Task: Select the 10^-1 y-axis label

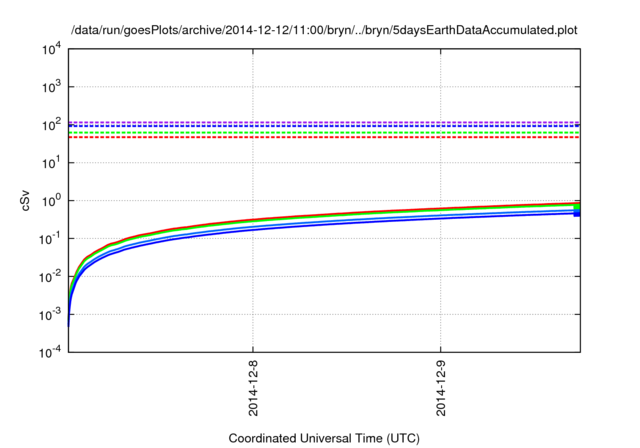Action: coord(50,239)
